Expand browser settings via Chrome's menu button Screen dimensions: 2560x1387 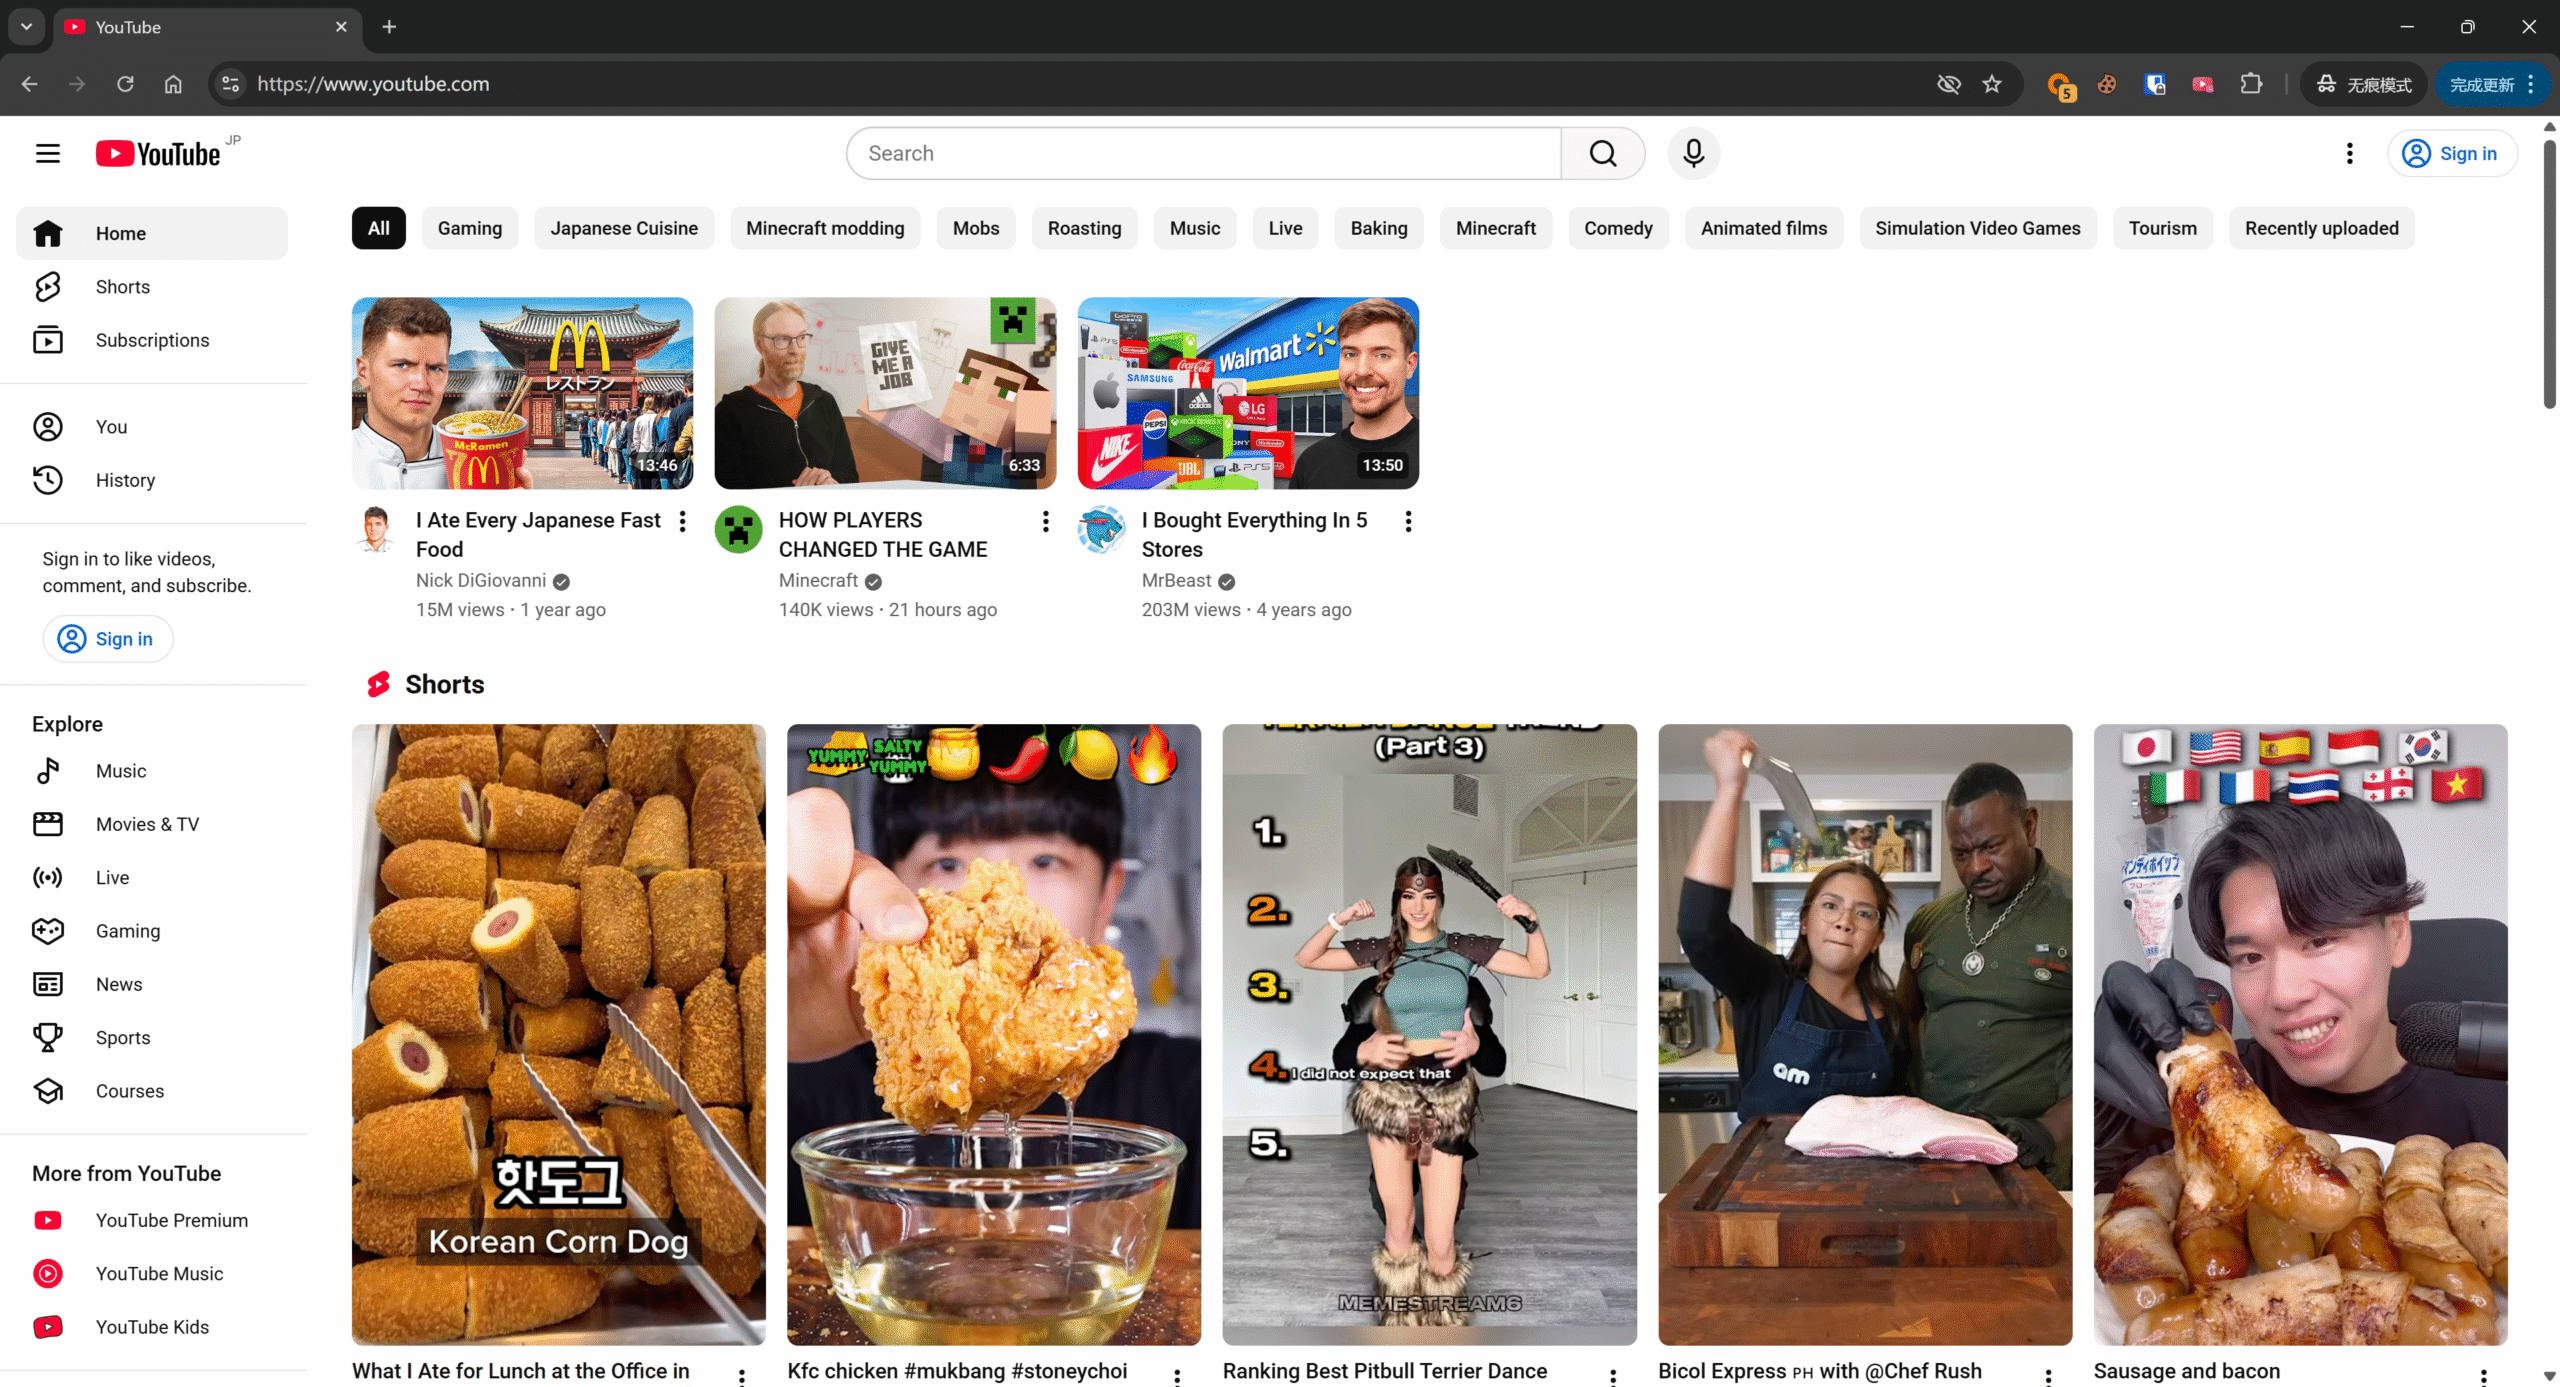coord(2529,84)
